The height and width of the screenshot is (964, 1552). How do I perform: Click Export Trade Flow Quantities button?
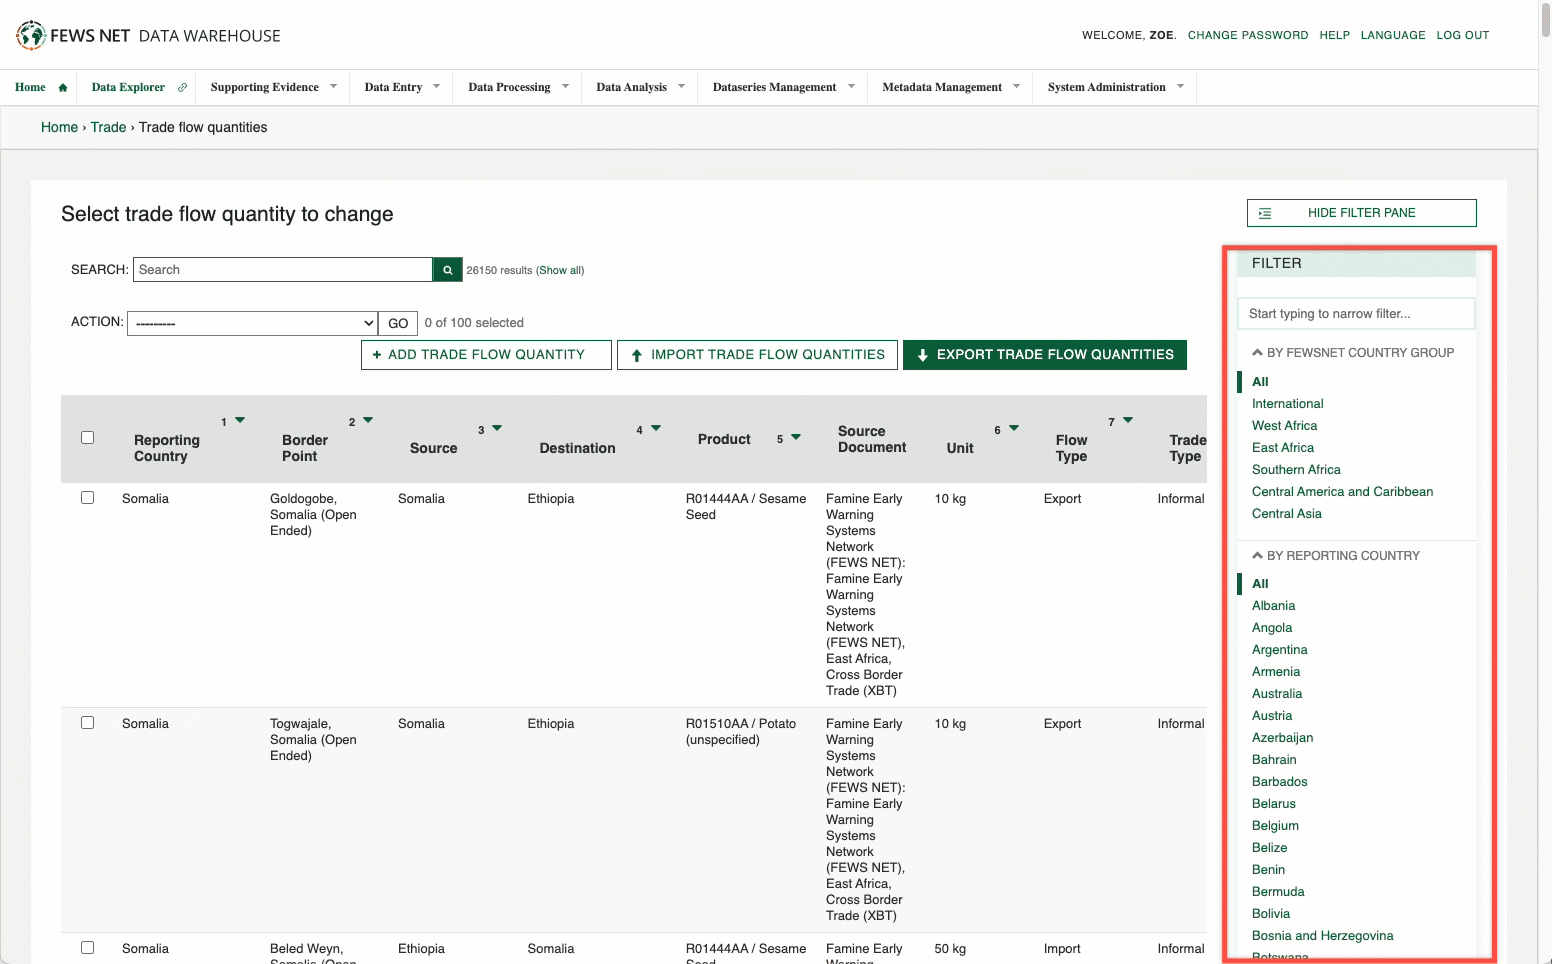tap(1044, 355)
